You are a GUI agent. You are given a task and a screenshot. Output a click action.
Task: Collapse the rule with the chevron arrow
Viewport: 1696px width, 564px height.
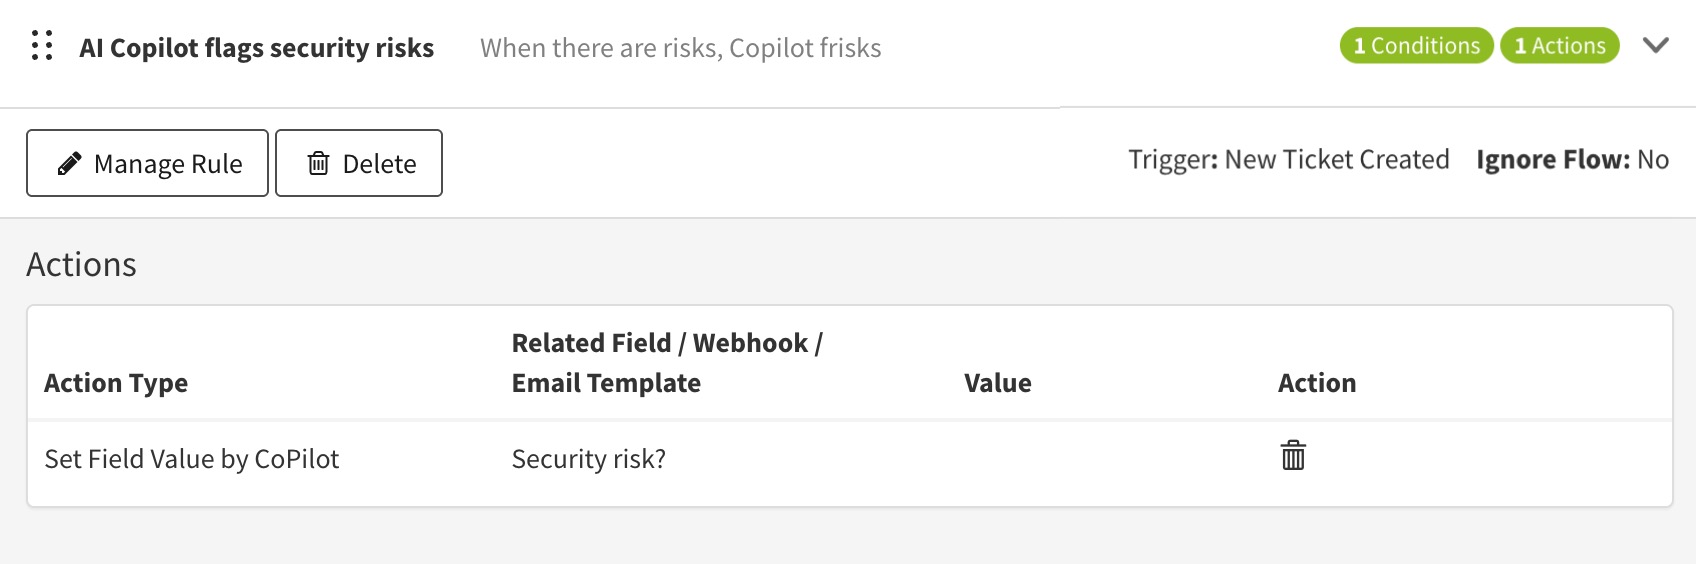1656,45
